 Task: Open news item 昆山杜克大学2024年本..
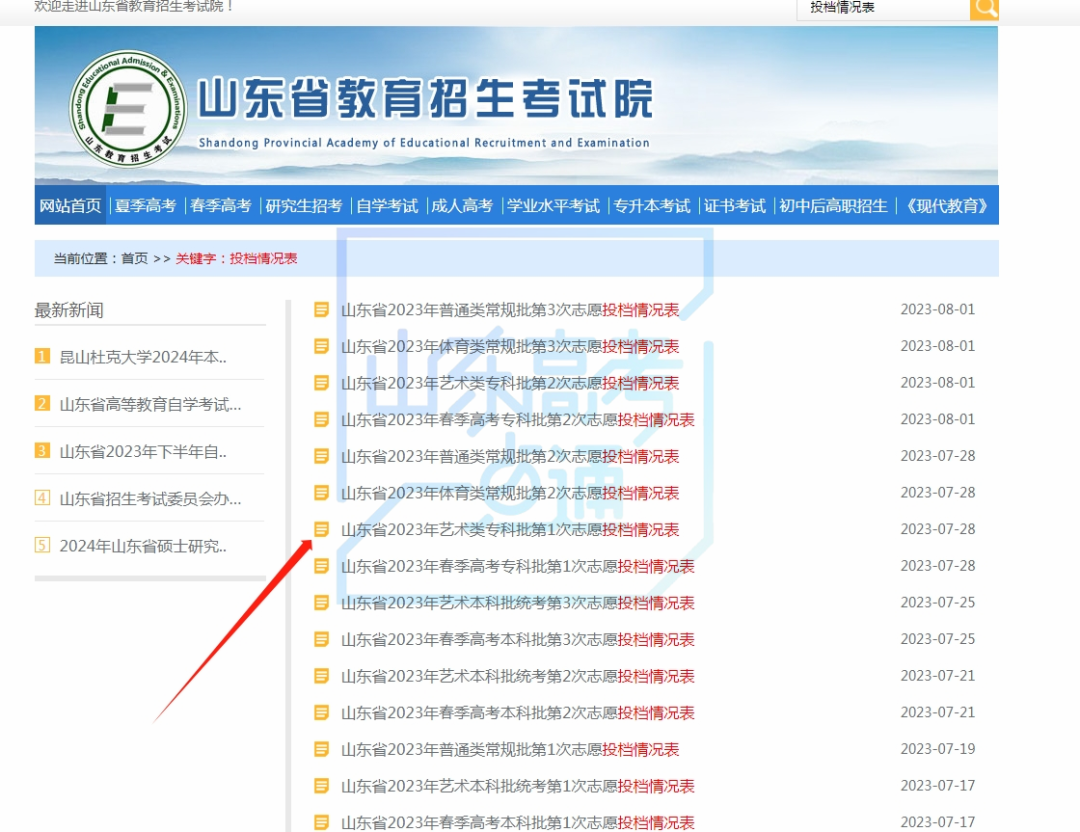pyautogui.click(x=143, y=358)
